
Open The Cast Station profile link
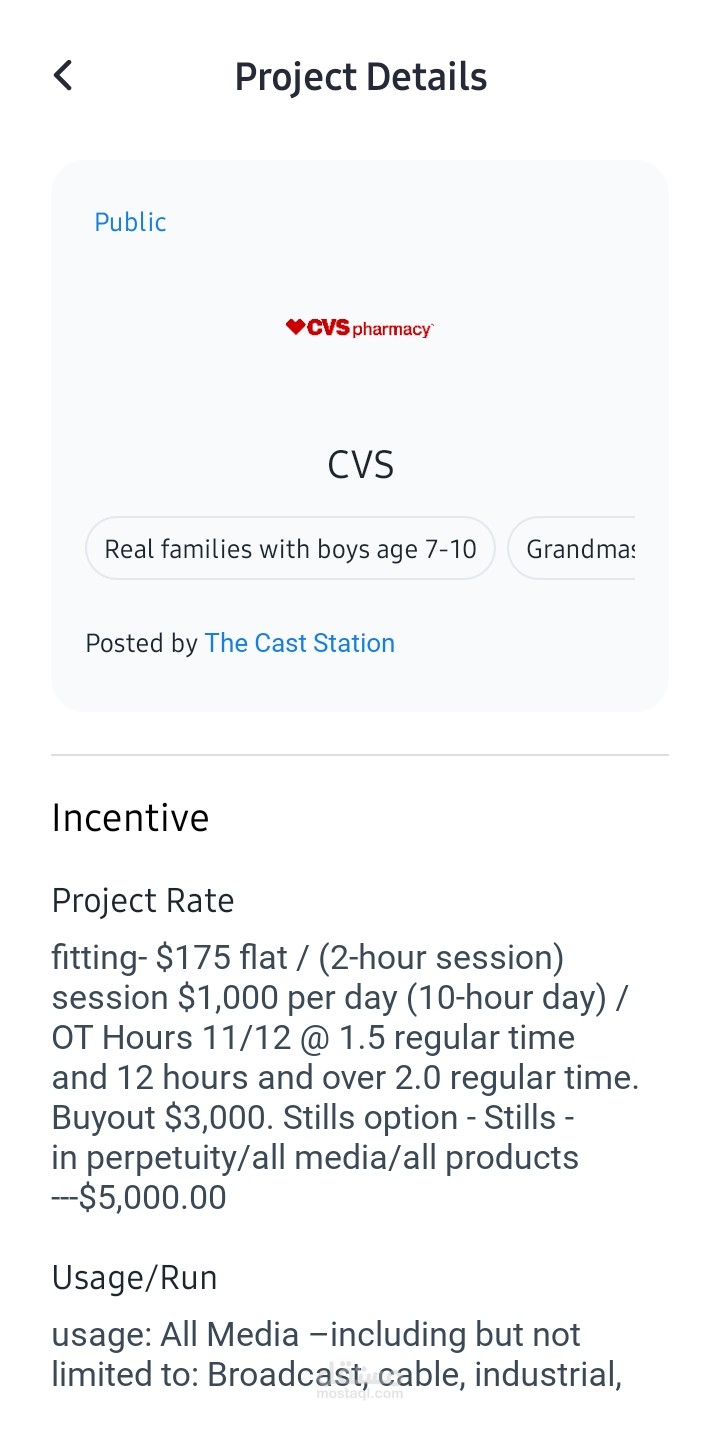[299, 643]
